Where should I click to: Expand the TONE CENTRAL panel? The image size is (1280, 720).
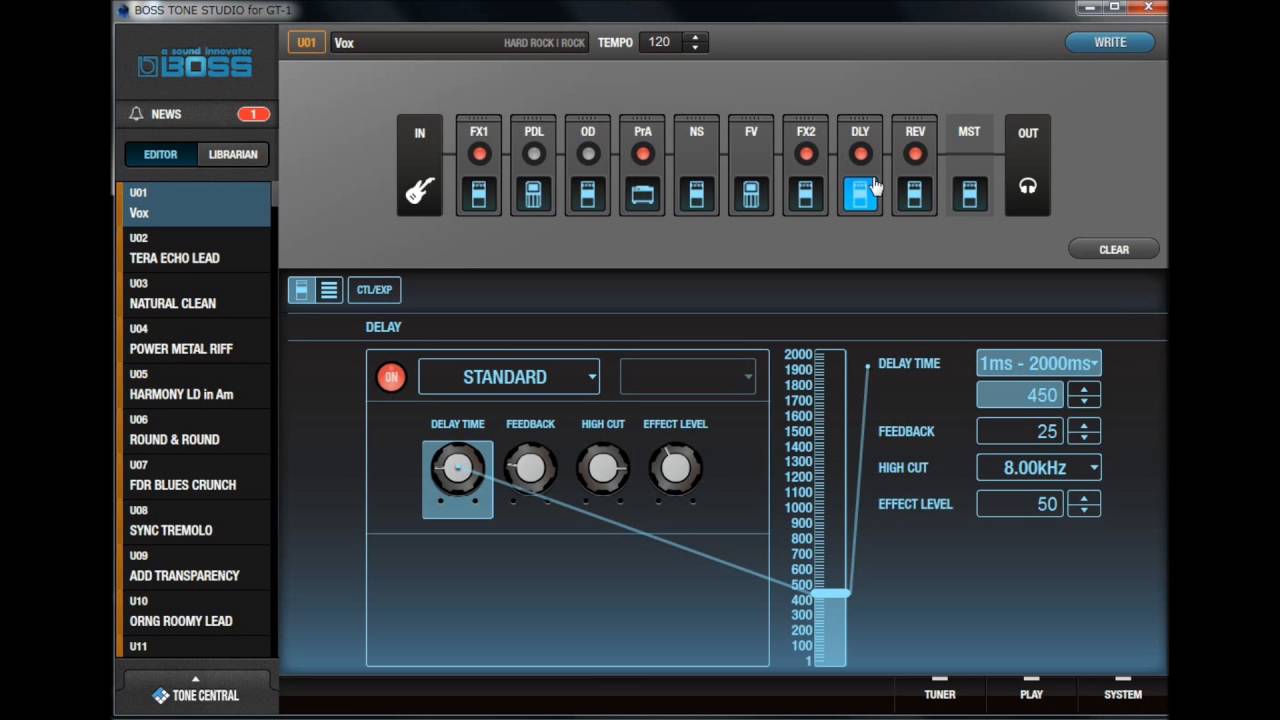[x=196, y=679]
